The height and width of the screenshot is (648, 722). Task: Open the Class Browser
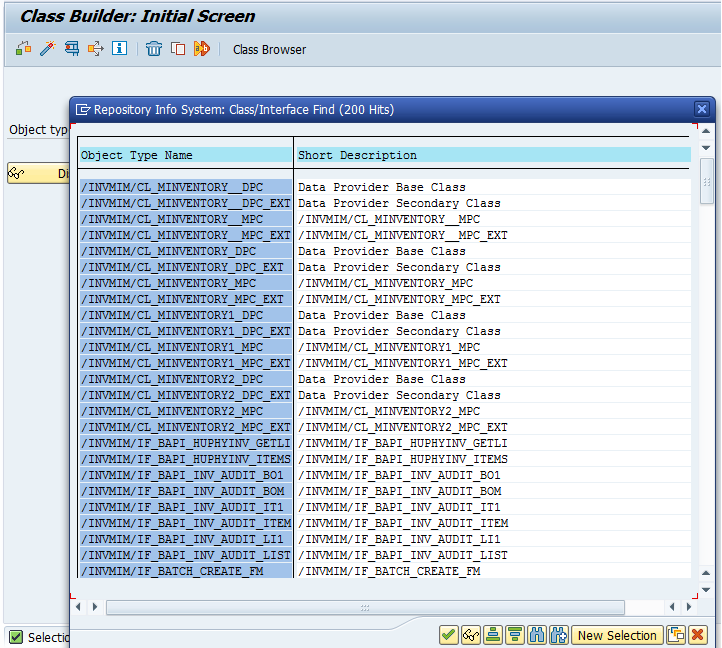[269, 50]
